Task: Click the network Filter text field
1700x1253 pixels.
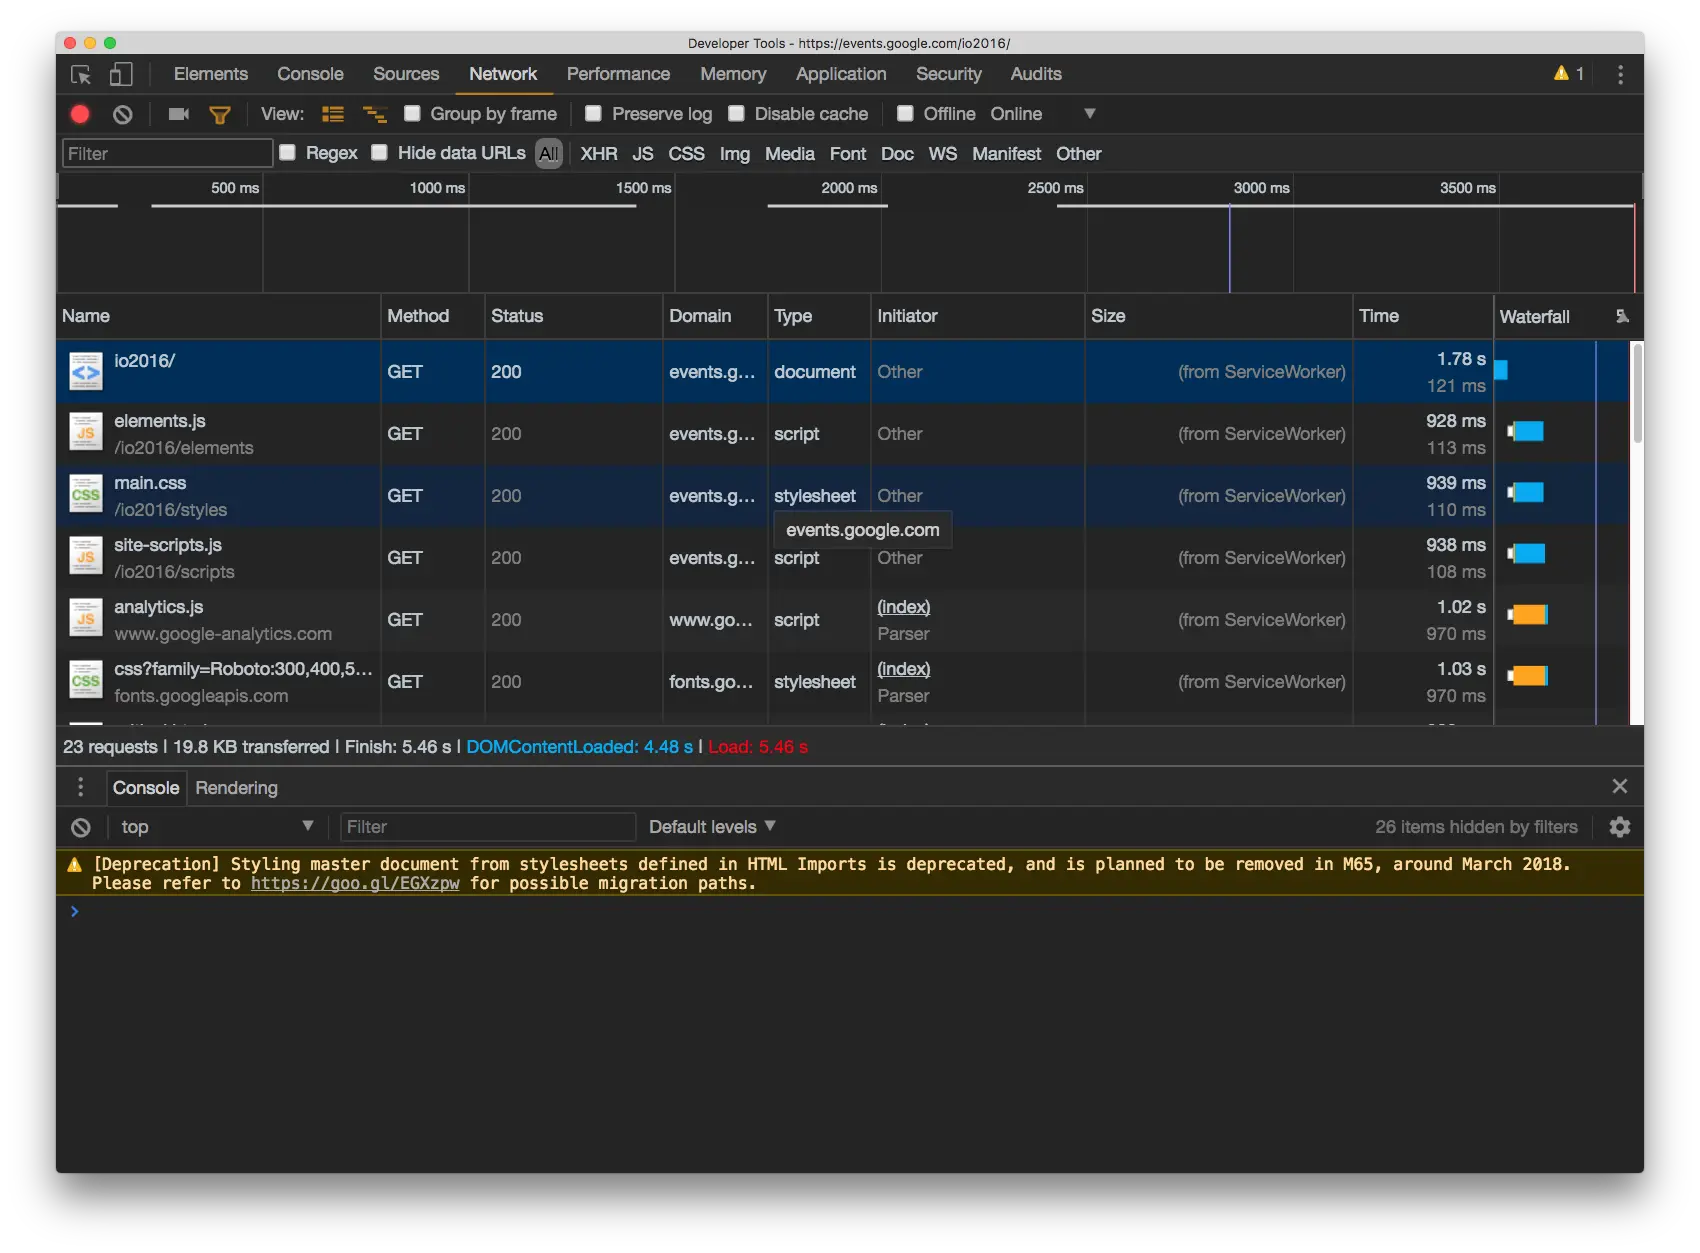Action: (167, 154)
